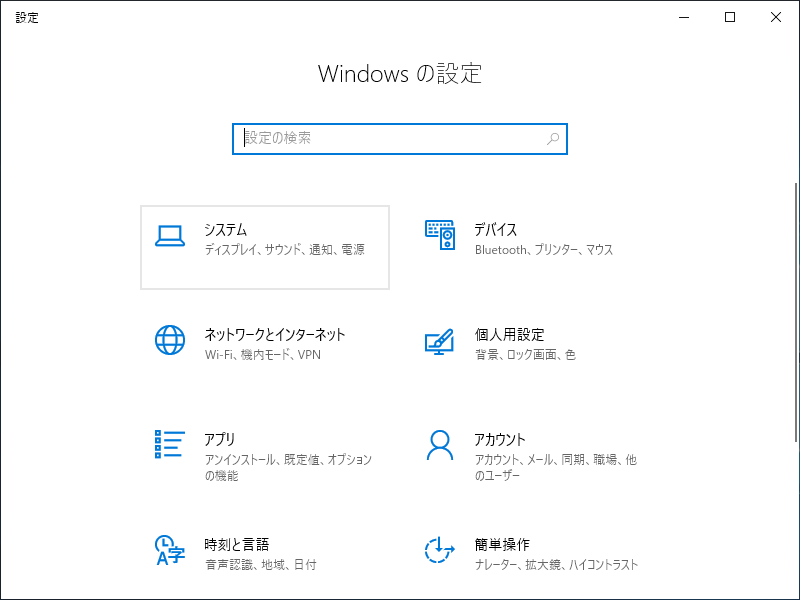Screen dimensions: 800x600
Task: Click the text アカウント、メール、同期、職場、他のユーザー
Action: click(x=556, y=467)
